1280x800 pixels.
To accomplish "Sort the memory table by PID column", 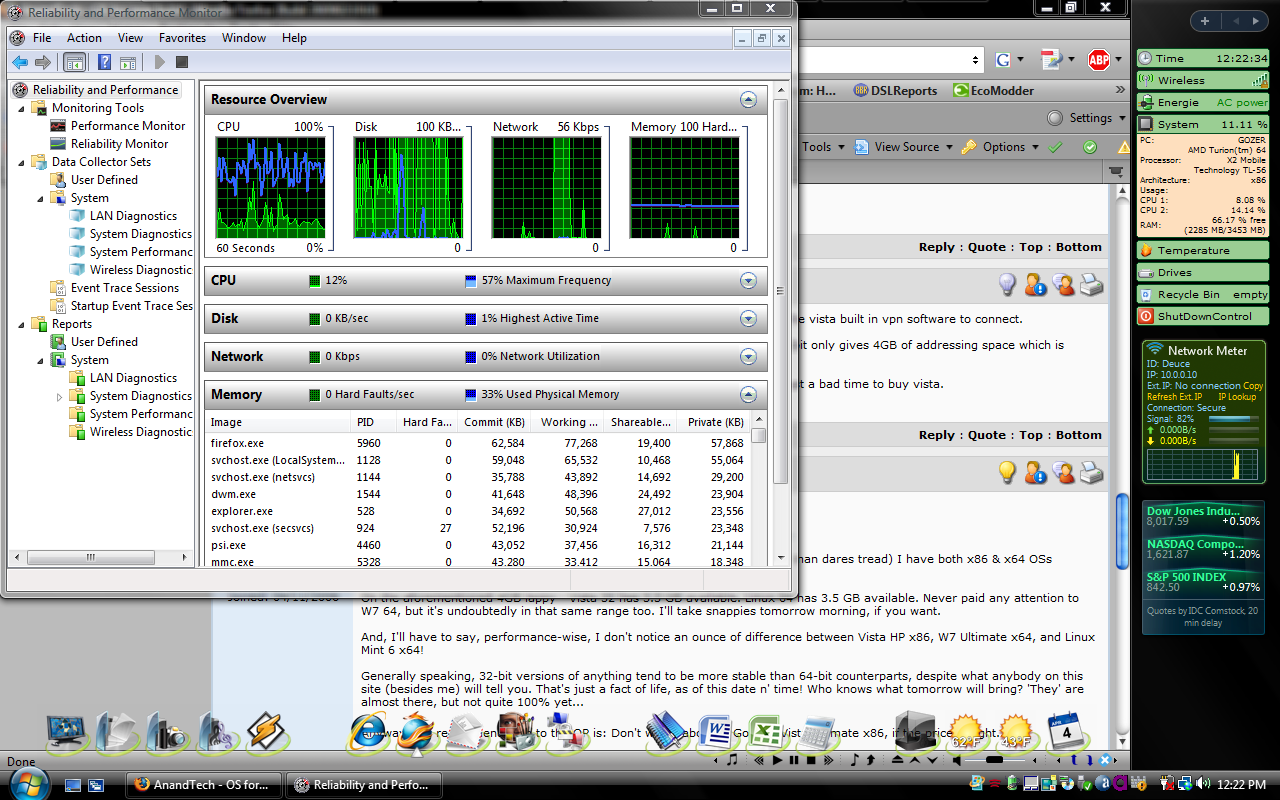I will click(x=366, y=422).
